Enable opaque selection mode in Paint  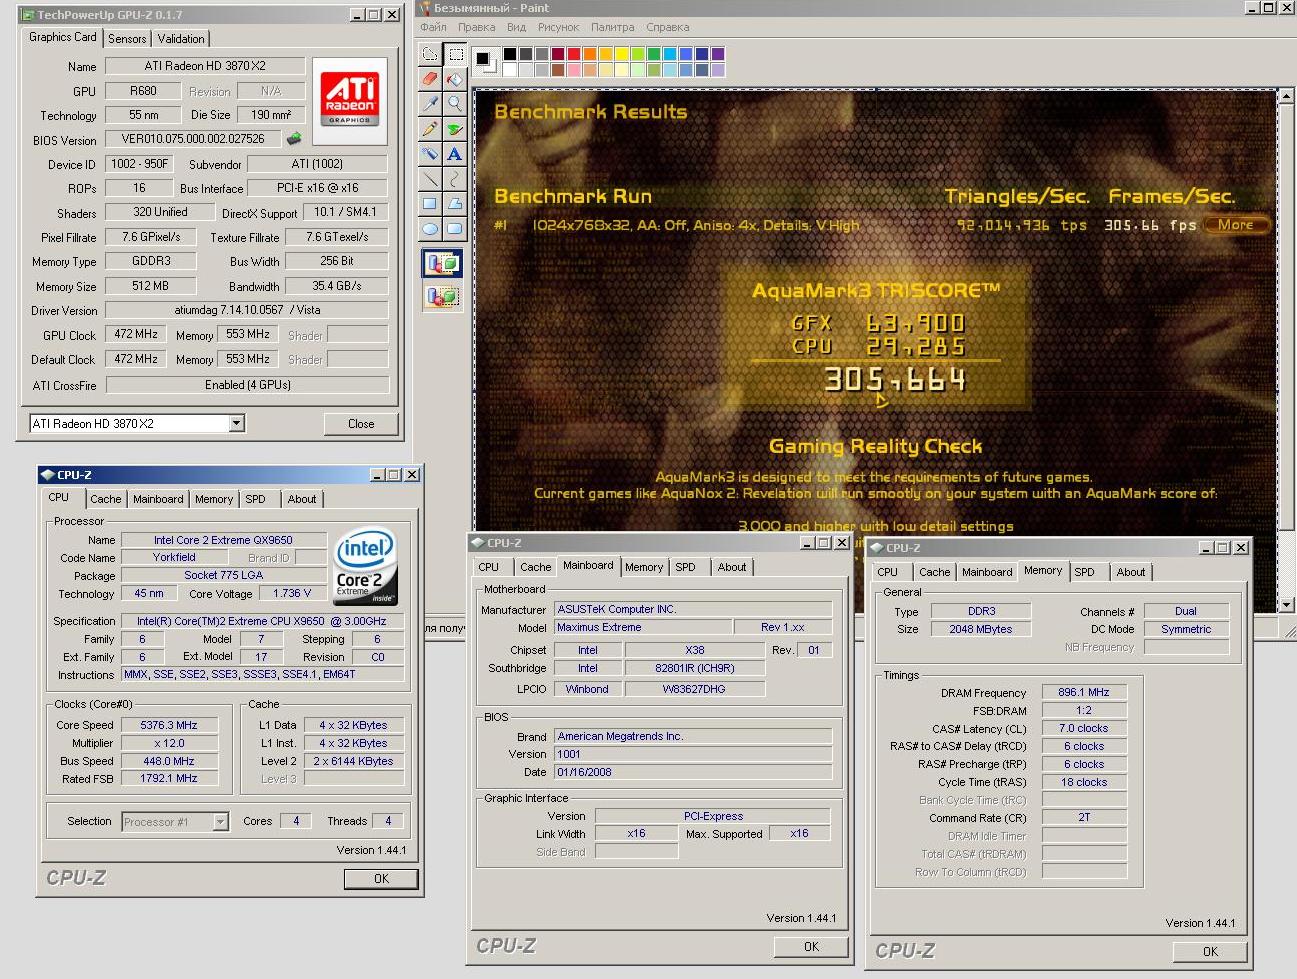[442, 264]
